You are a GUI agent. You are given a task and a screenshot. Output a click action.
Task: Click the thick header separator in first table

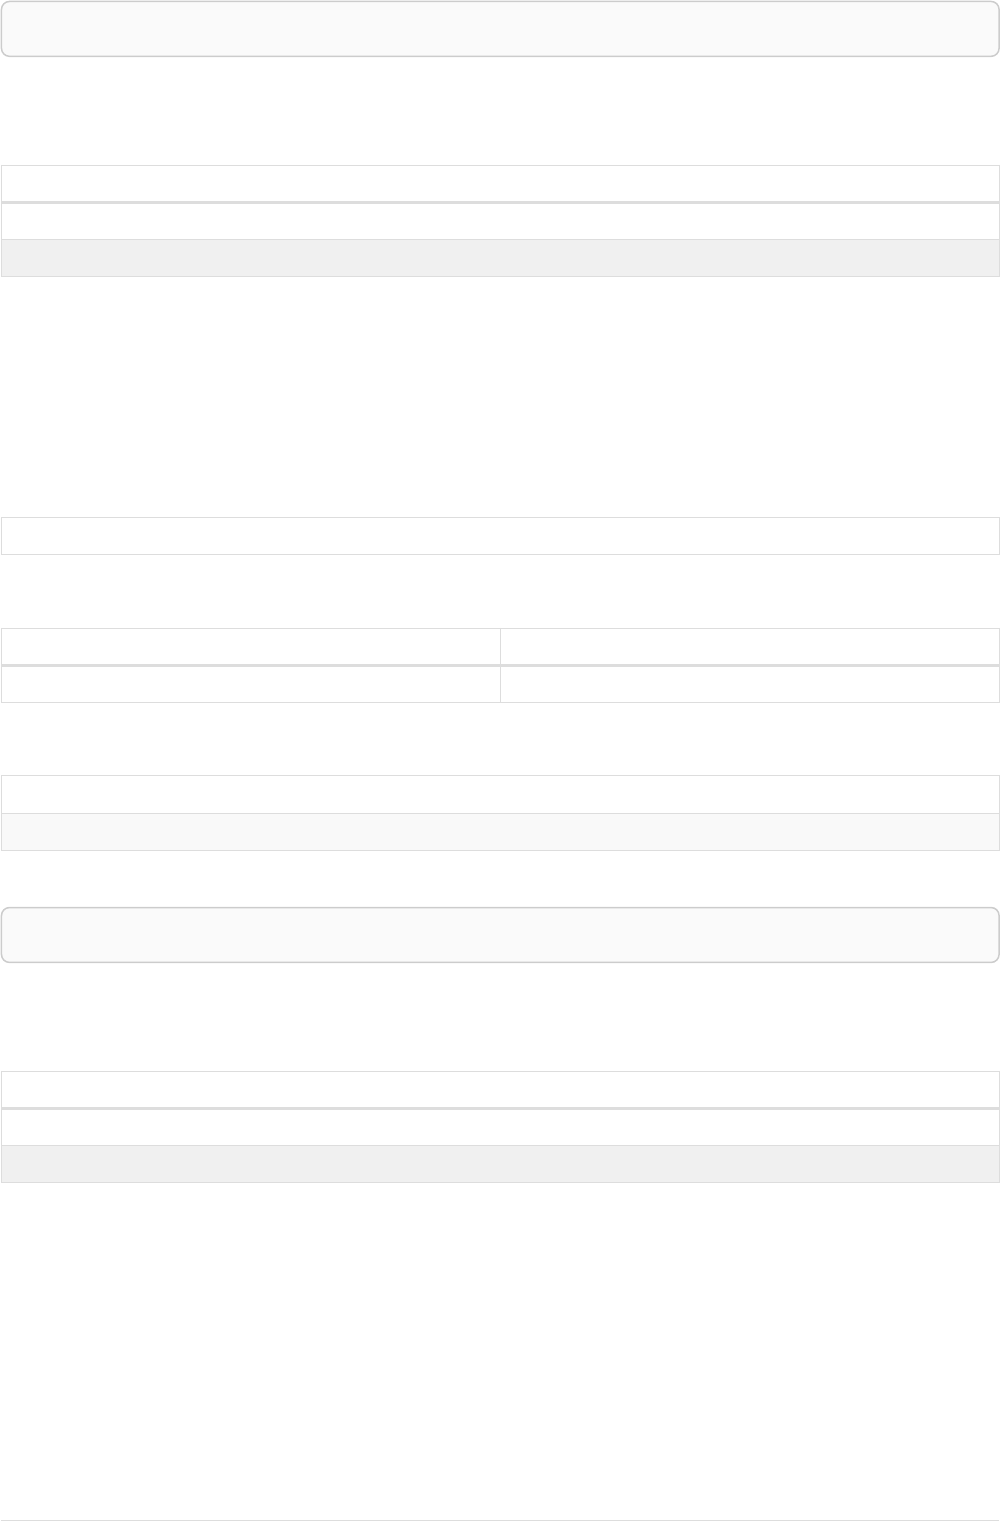tap(500, 203)
